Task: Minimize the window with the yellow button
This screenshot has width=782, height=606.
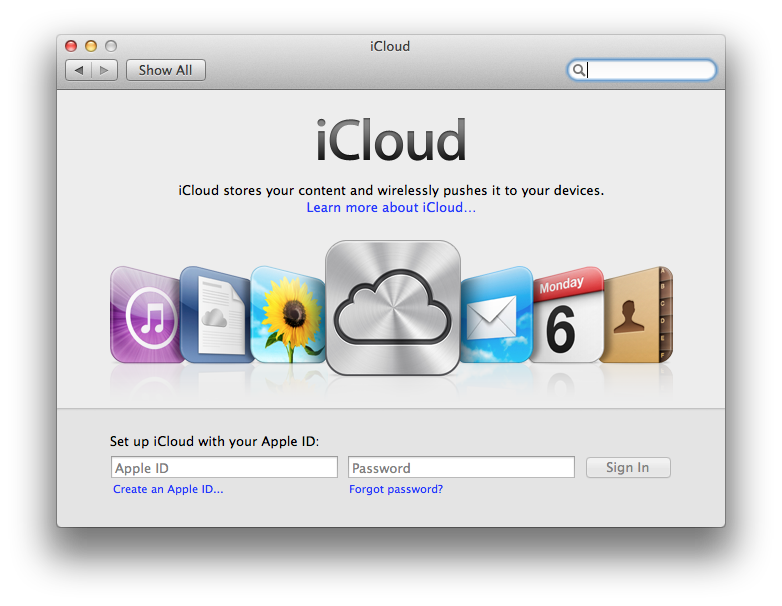Action: point(91,46)
